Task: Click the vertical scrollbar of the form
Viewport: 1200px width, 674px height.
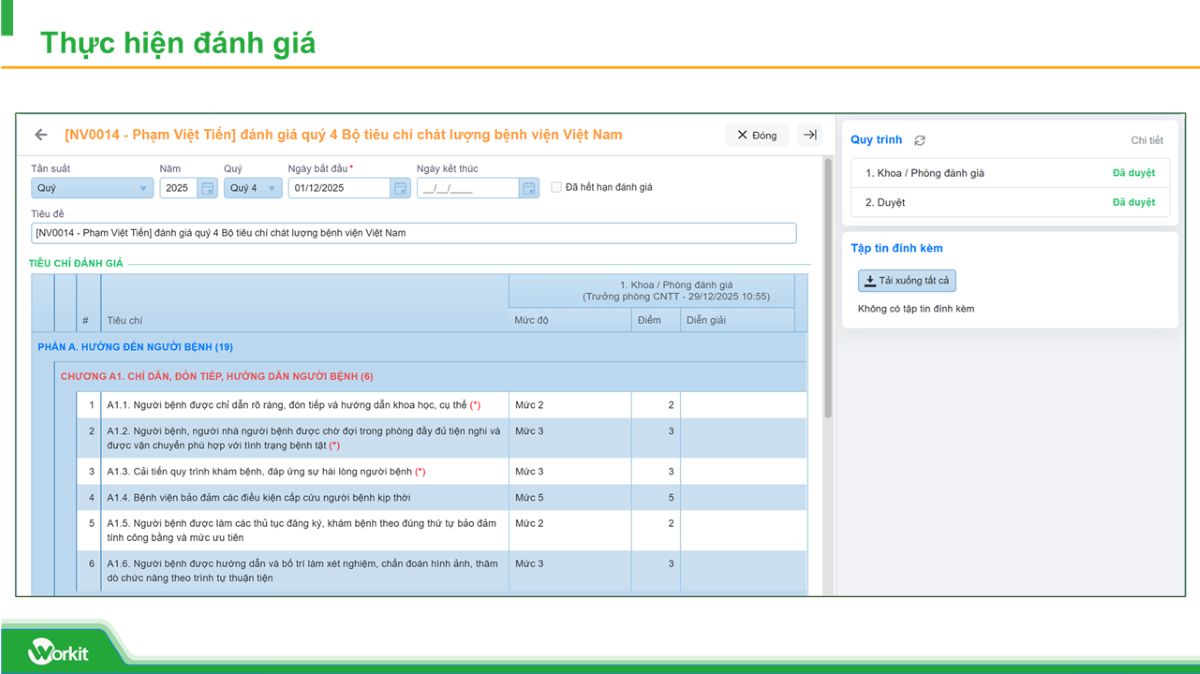Action: click(827, 290)
